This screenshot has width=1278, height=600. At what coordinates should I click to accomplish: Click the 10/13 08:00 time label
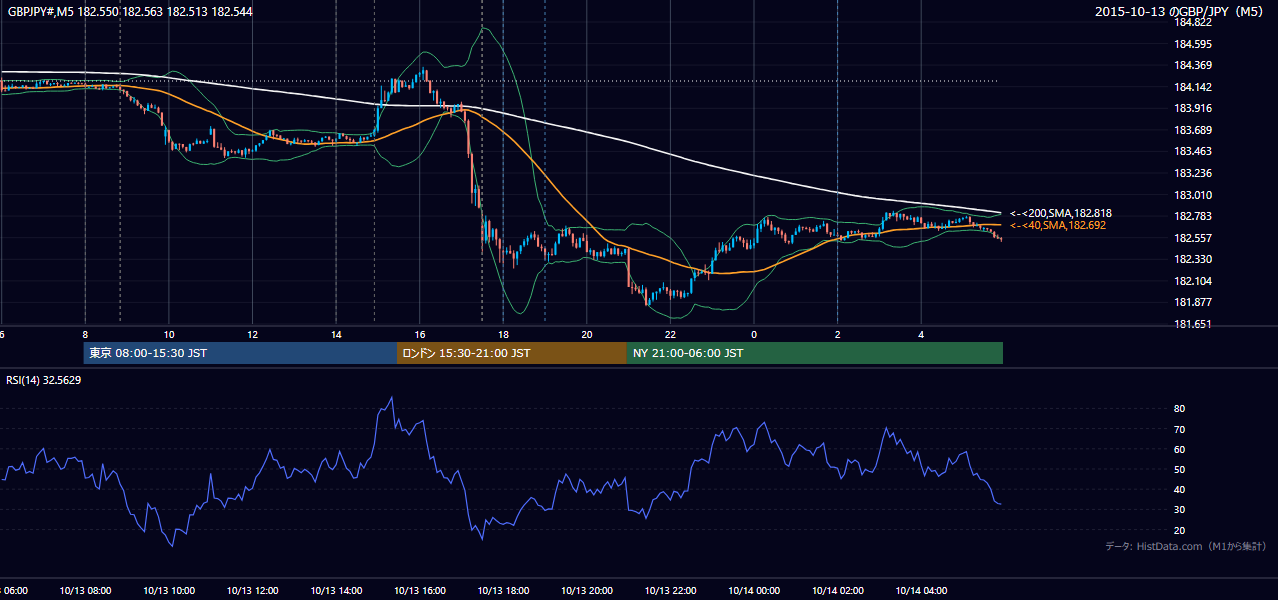[85, 591]
